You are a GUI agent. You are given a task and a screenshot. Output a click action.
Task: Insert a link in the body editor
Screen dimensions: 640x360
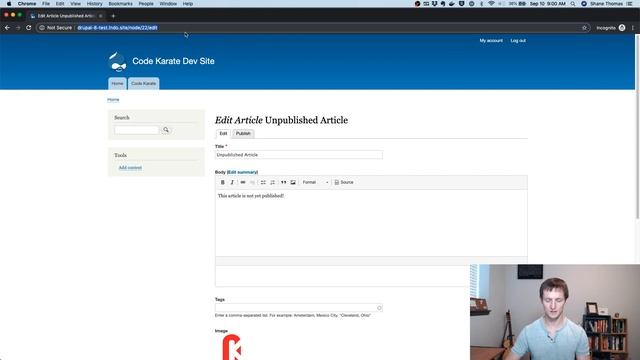243,182
